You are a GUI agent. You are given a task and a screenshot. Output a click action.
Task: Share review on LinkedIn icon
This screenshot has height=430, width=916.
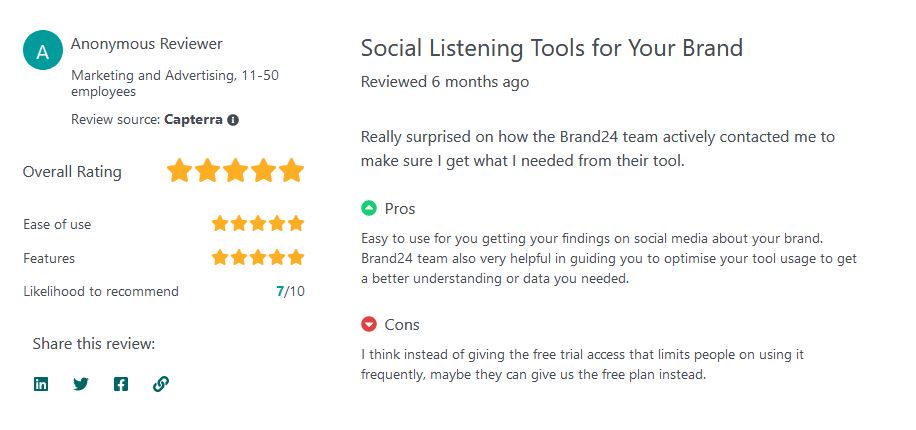41,384
